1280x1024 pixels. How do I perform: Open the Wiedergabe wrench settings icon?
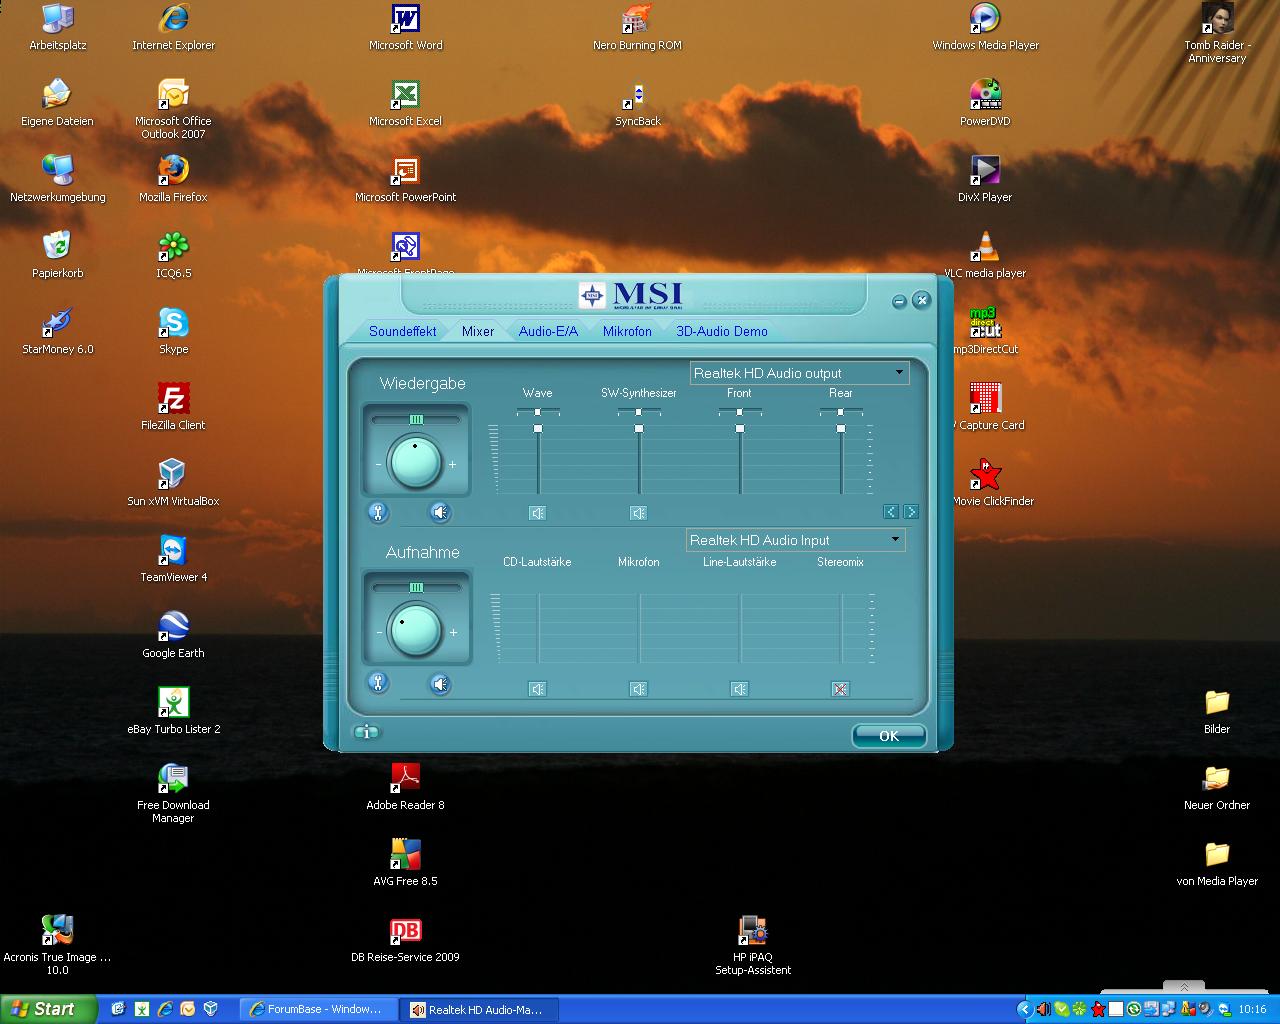point(378,513)
